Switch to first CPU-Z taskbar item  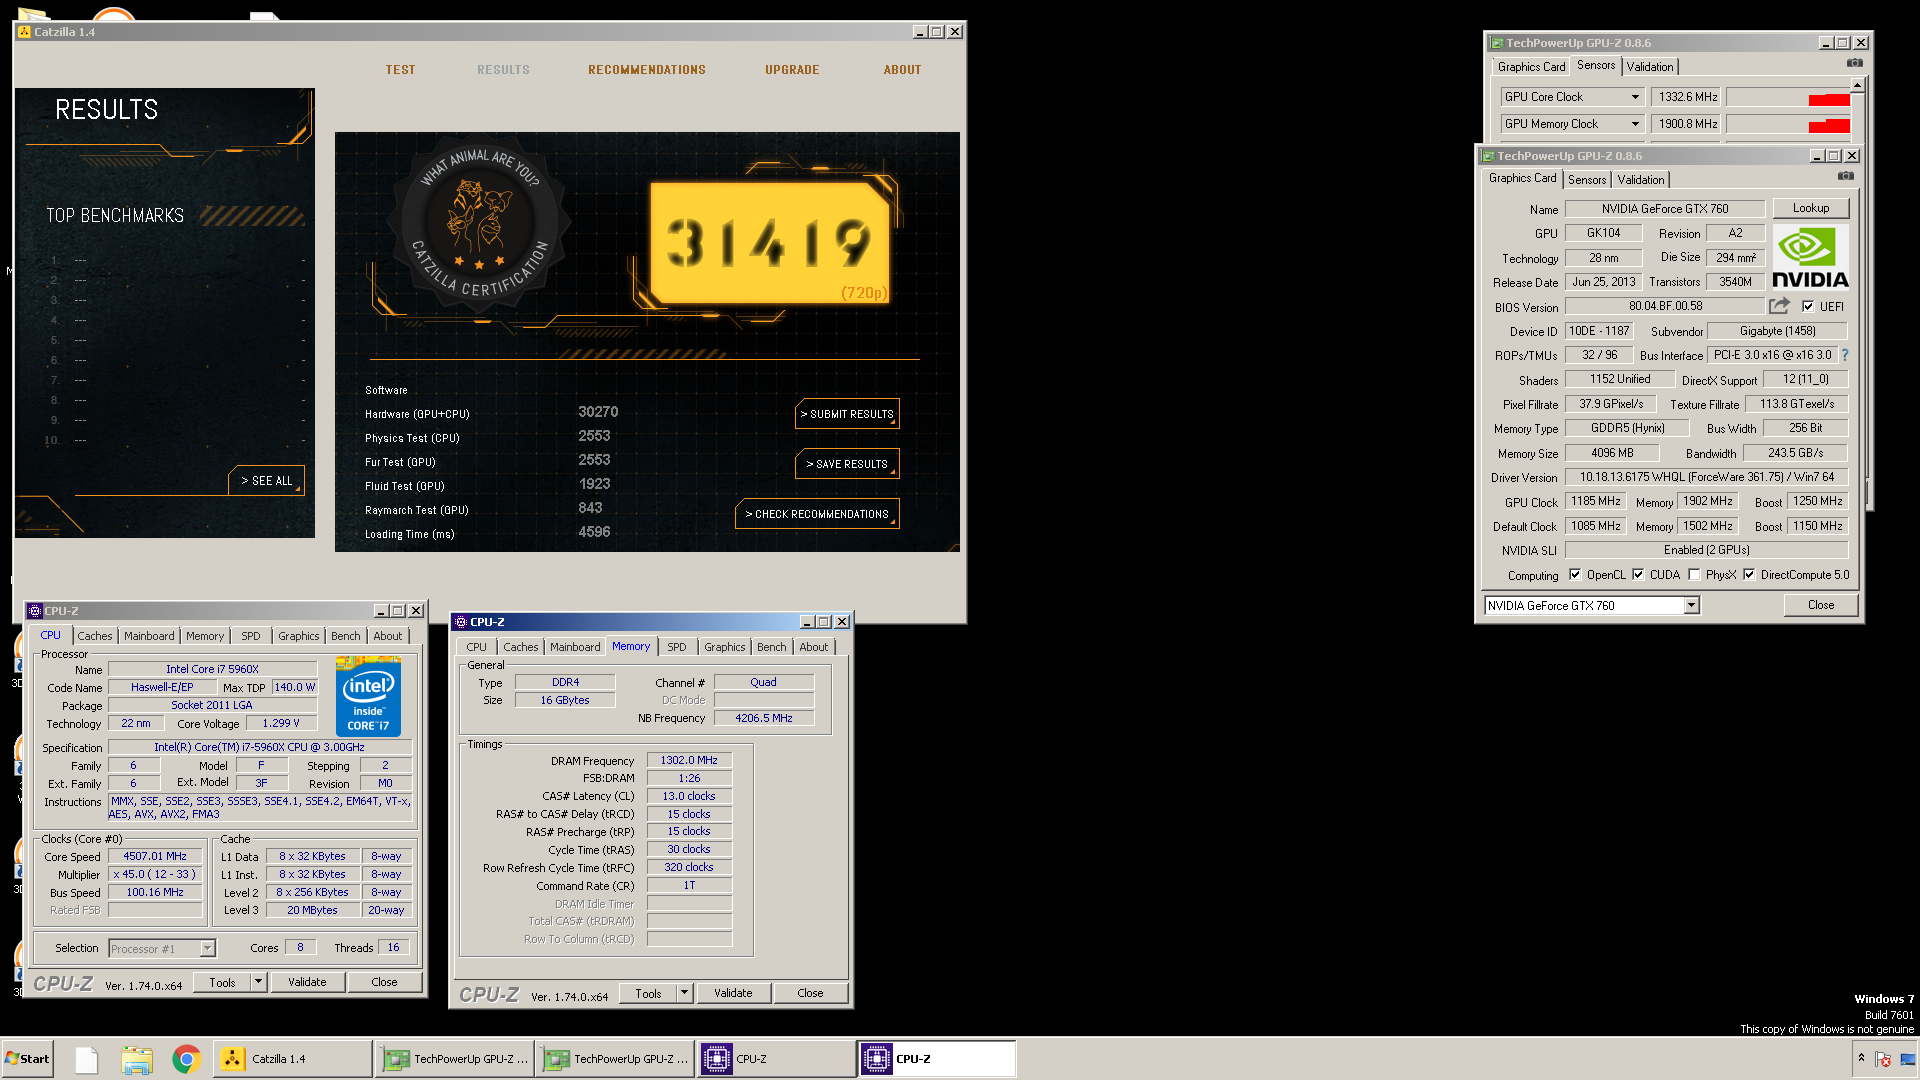click(776, 1059)
